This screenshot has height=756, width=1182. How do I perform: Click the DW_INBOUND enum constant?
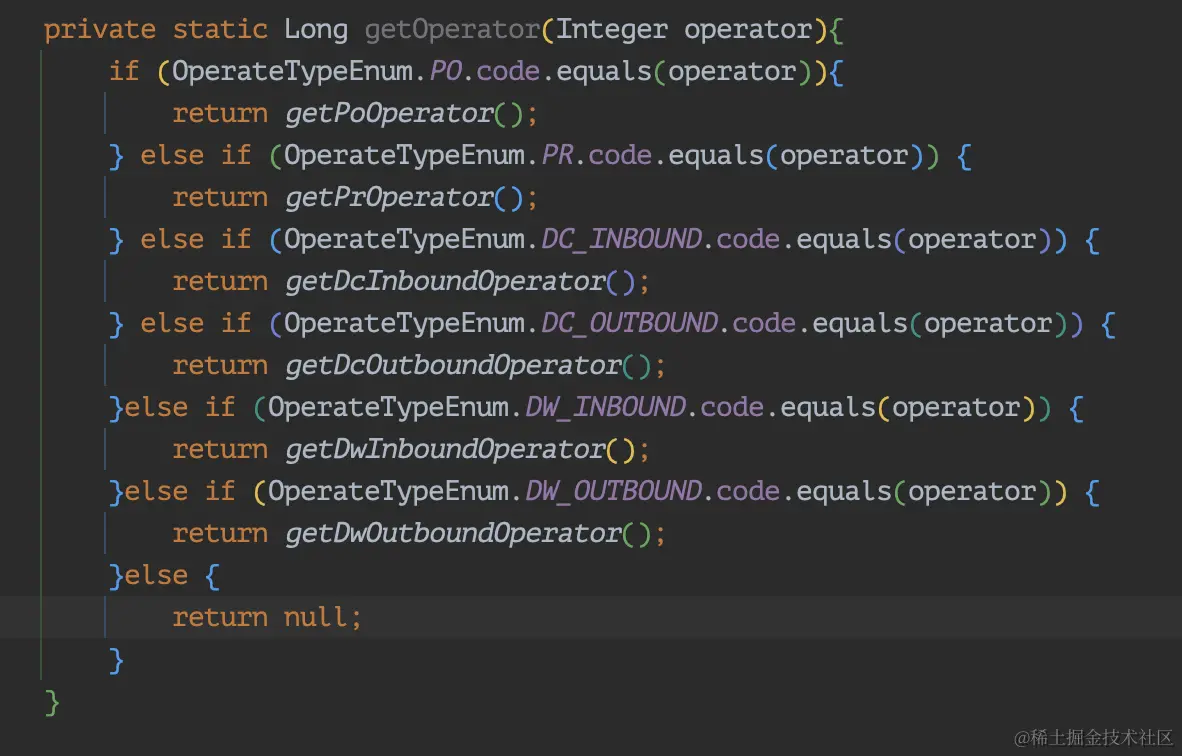(x=606, y=408)
